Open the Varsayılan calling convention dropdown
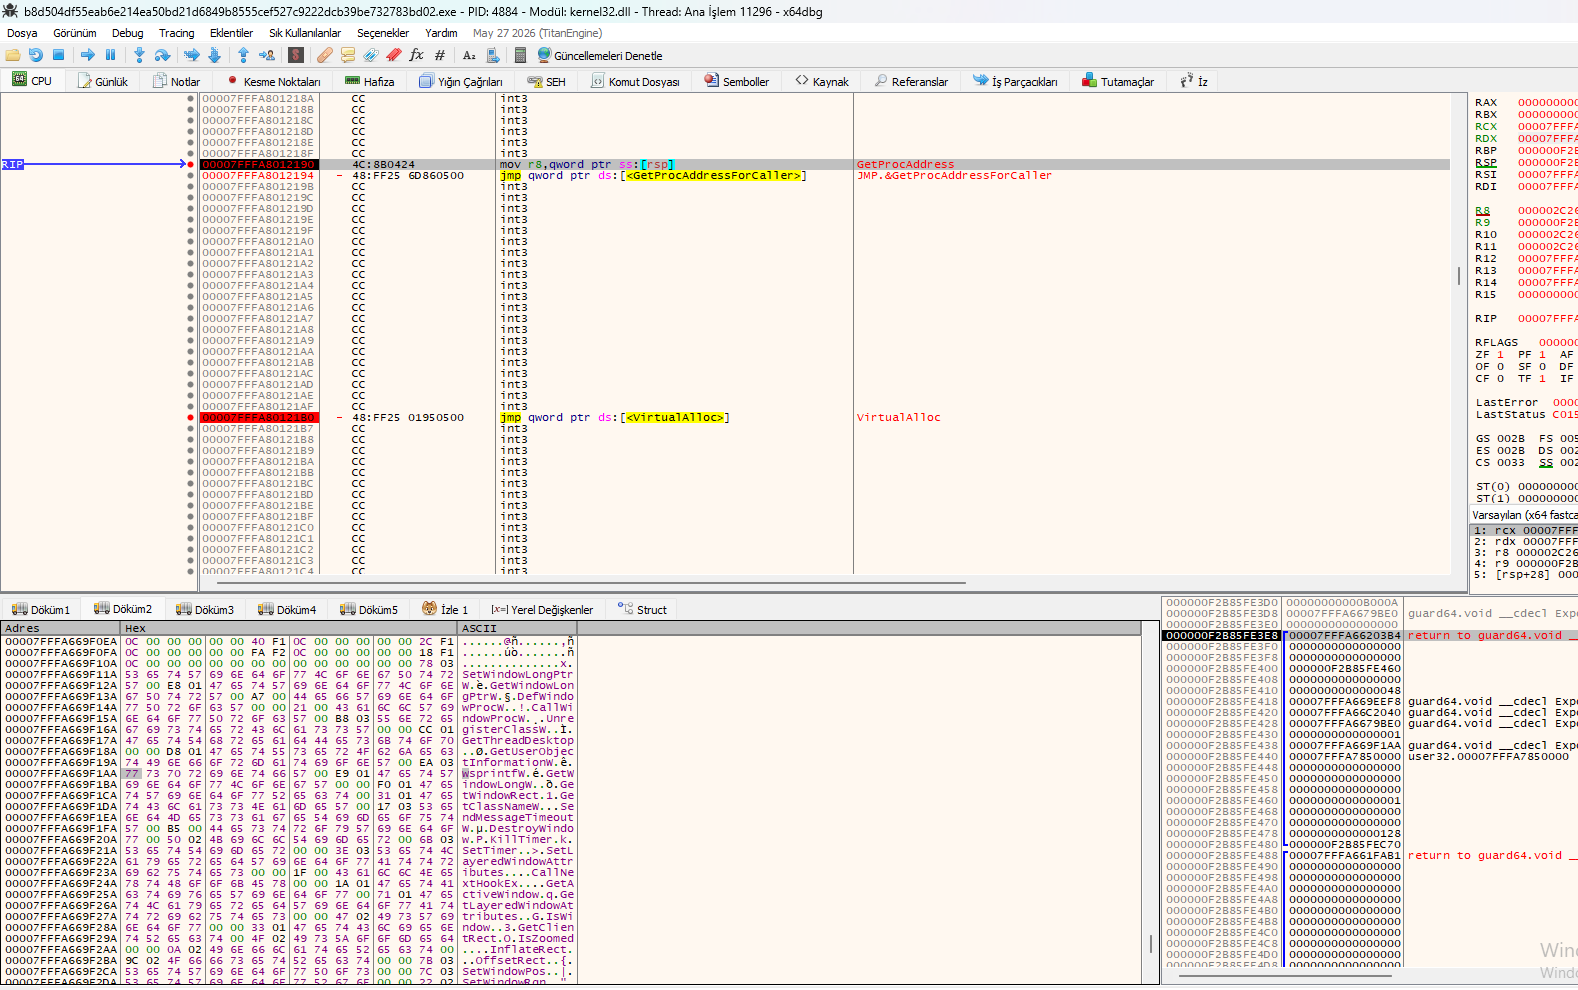 tap(1524, 515)
